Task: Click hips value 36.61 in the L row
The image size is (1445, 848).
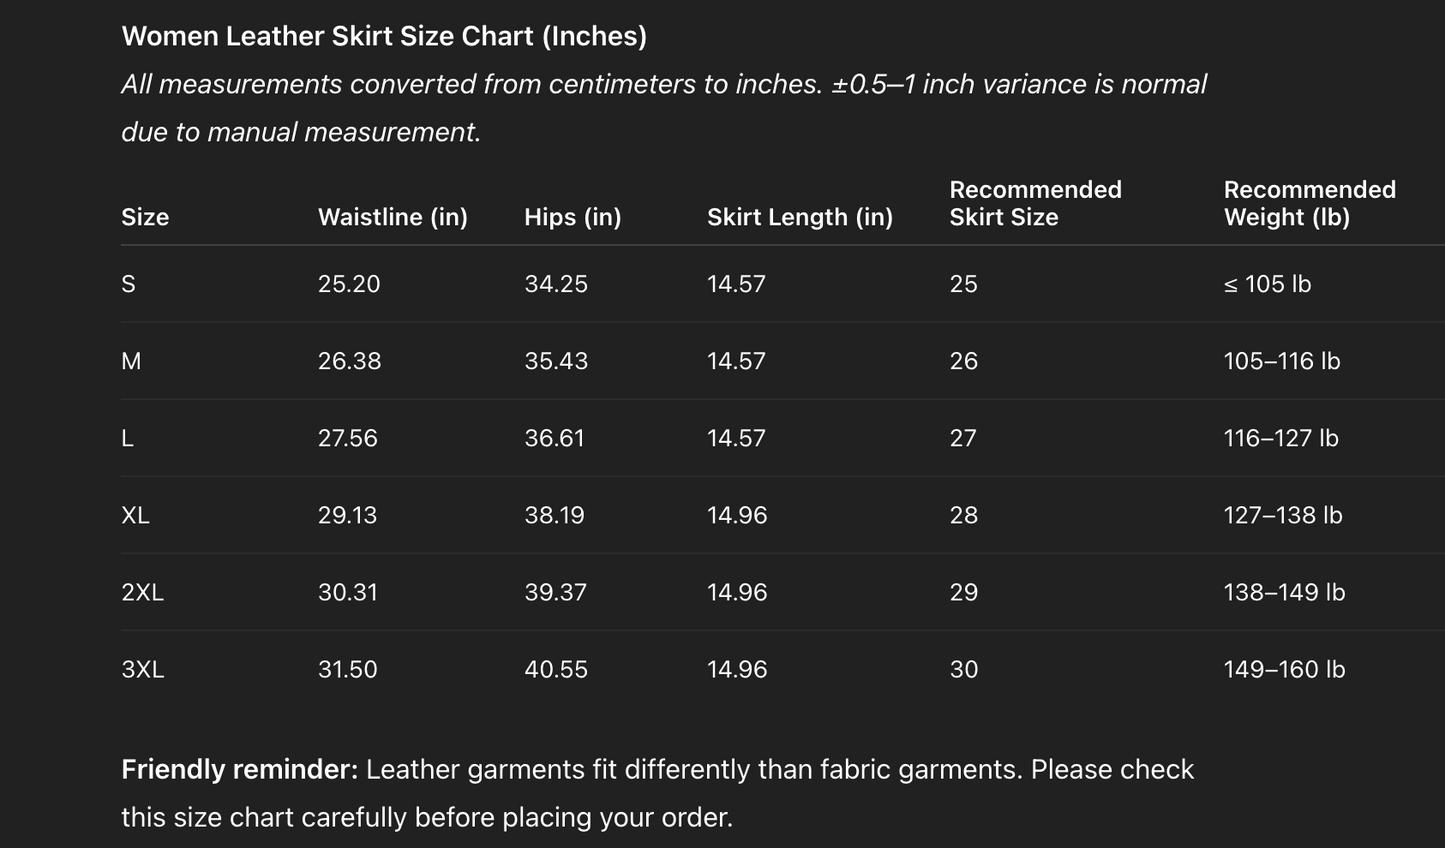Action: pos(555,438)
